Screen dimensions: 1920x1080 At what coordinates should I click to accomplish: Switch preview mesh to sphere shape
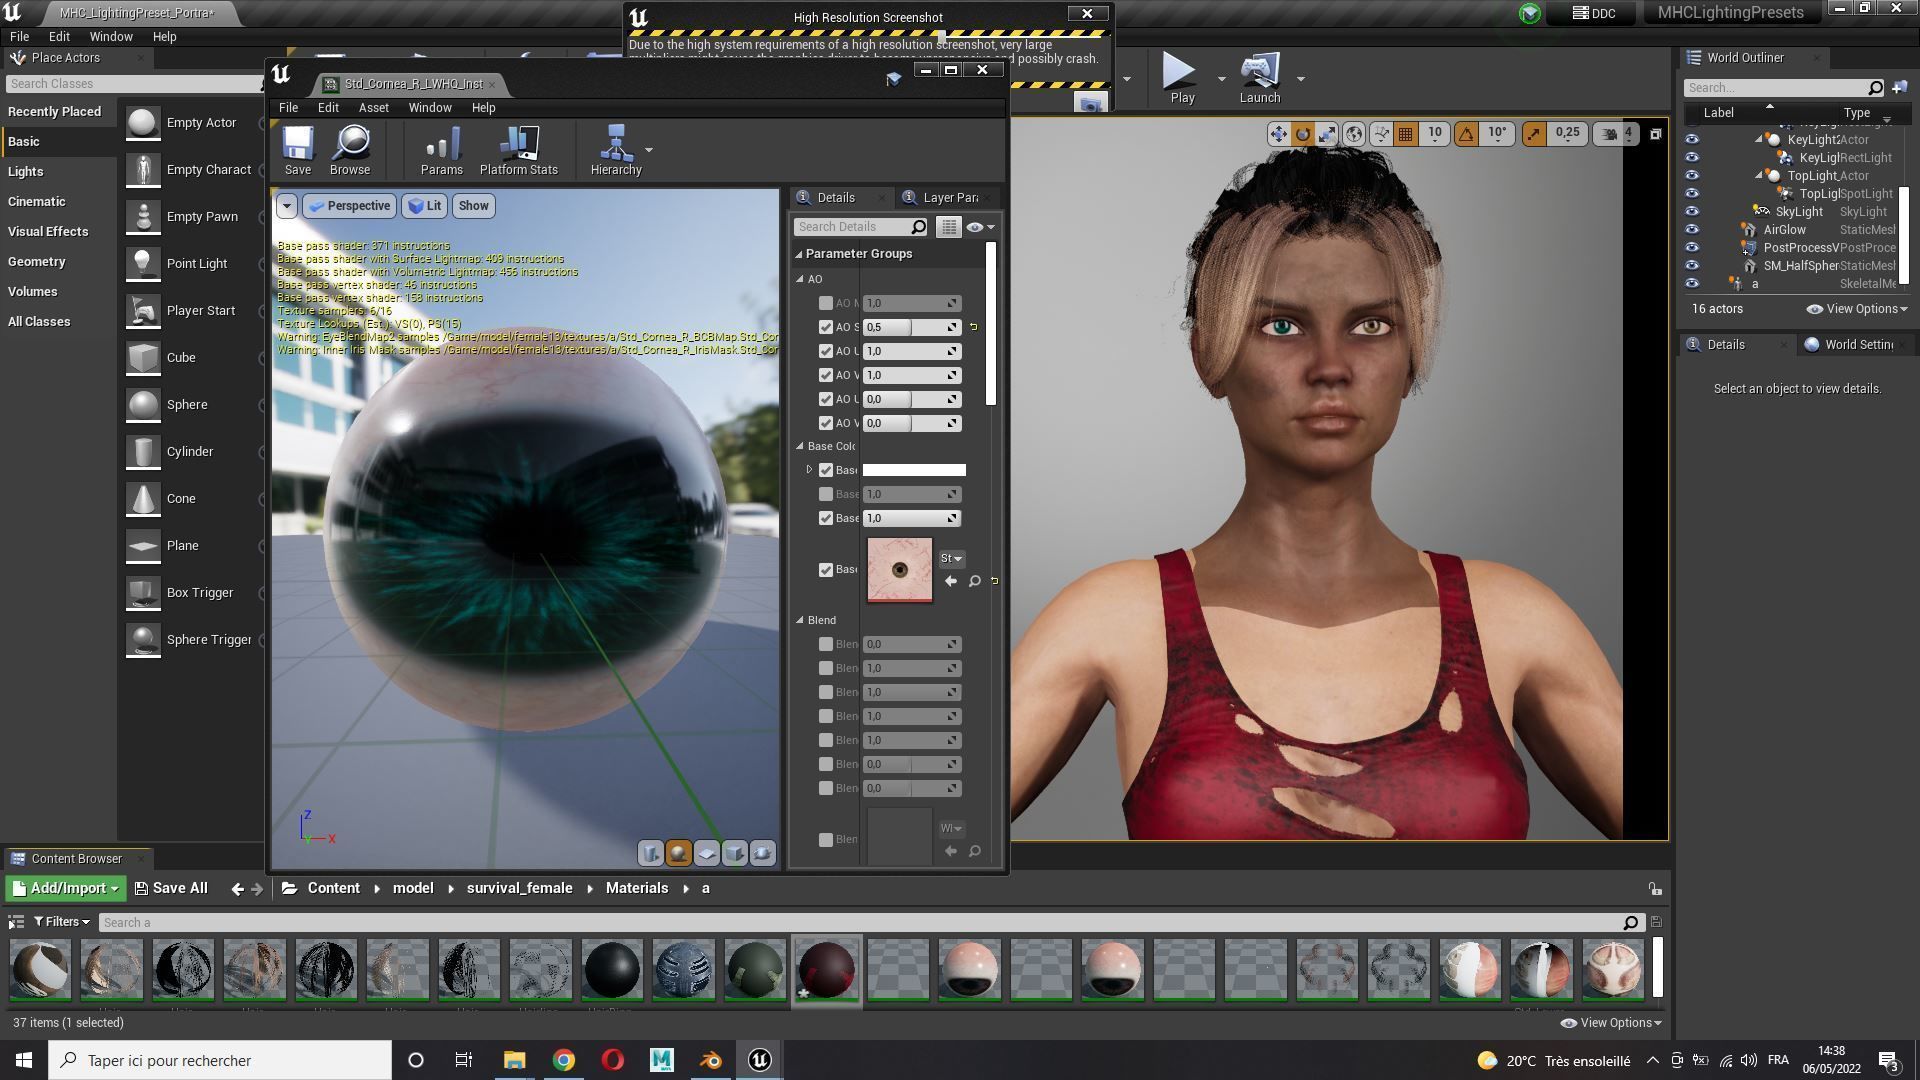coord(678,852)
